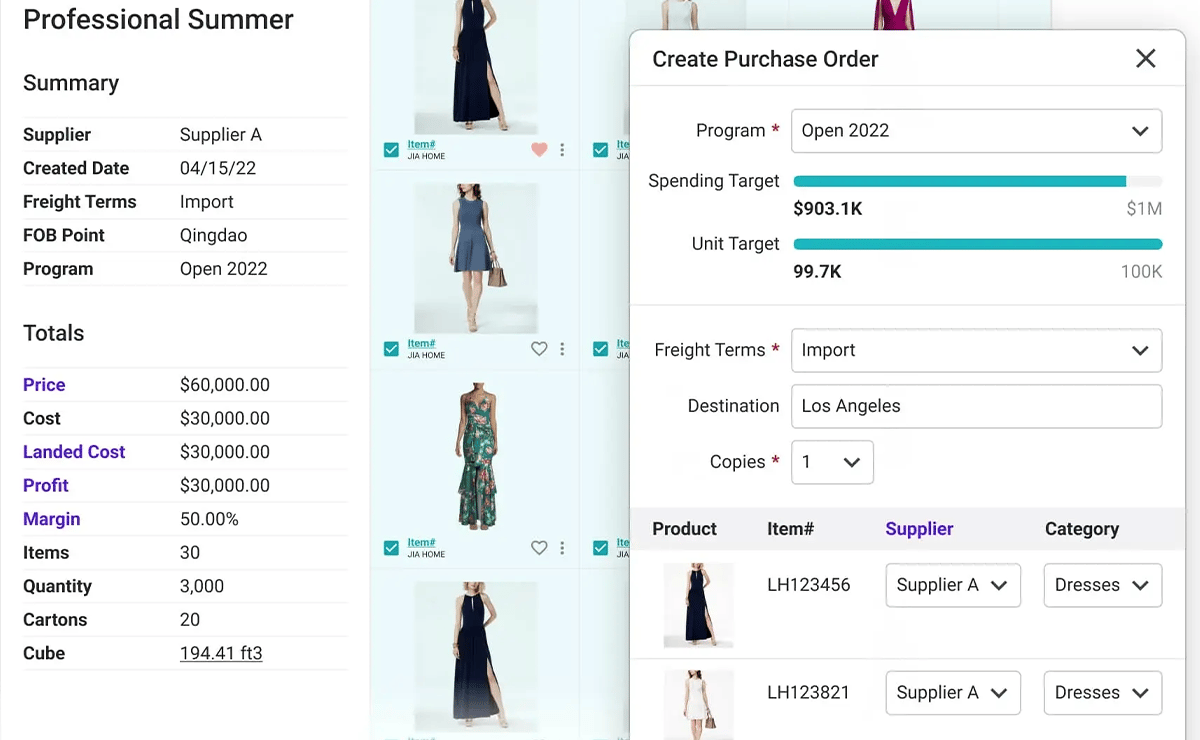Favorite the blue sleeveless dress

(539, 348)
